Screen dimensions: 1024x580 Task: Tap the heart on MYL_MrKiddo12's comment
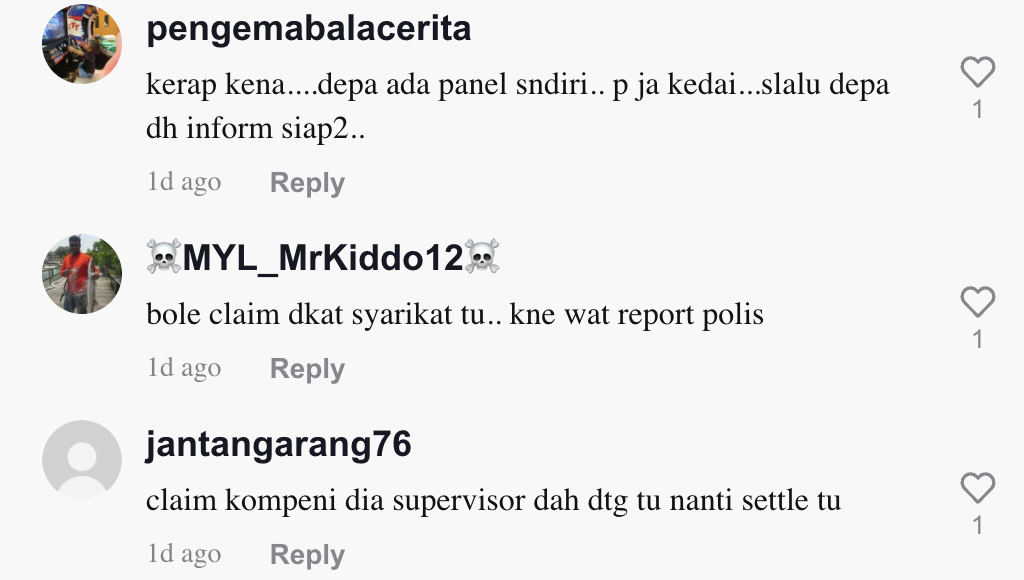click(x=978, y=302)
